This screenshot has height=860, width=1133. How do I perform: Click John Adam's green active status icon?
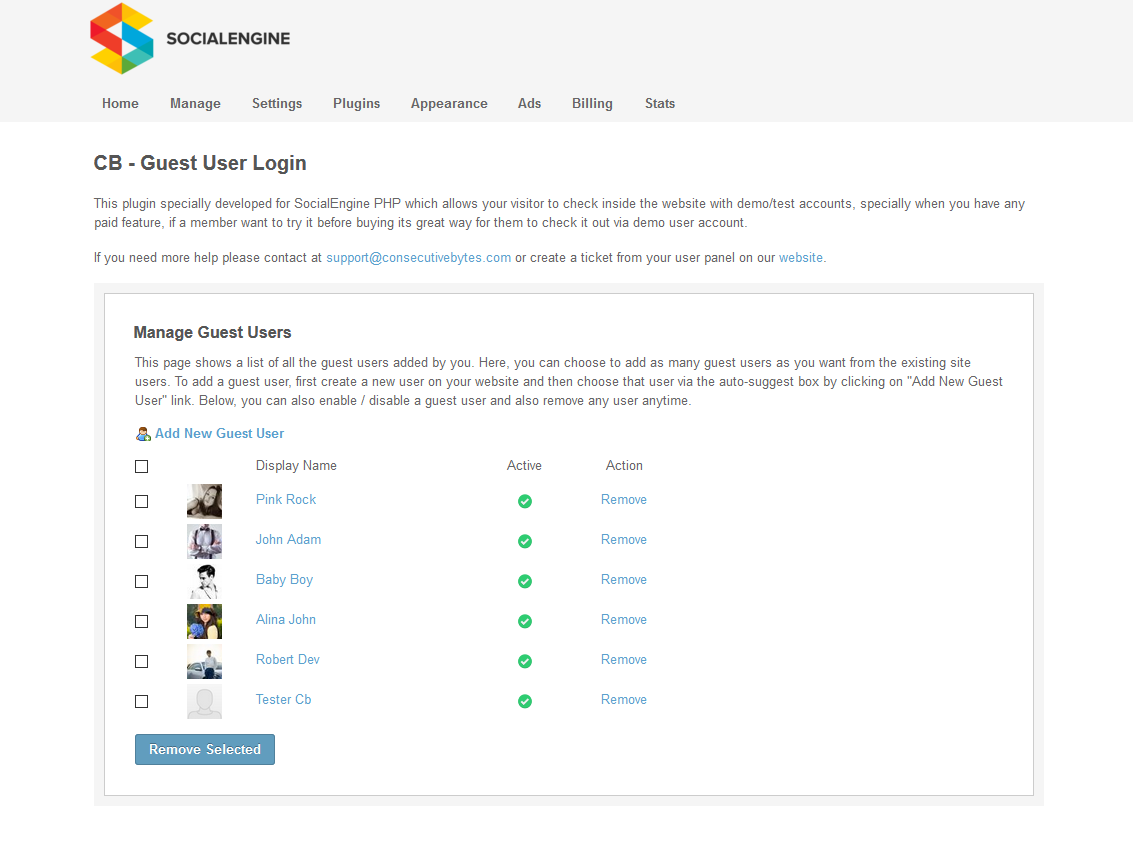coord(524,541)
